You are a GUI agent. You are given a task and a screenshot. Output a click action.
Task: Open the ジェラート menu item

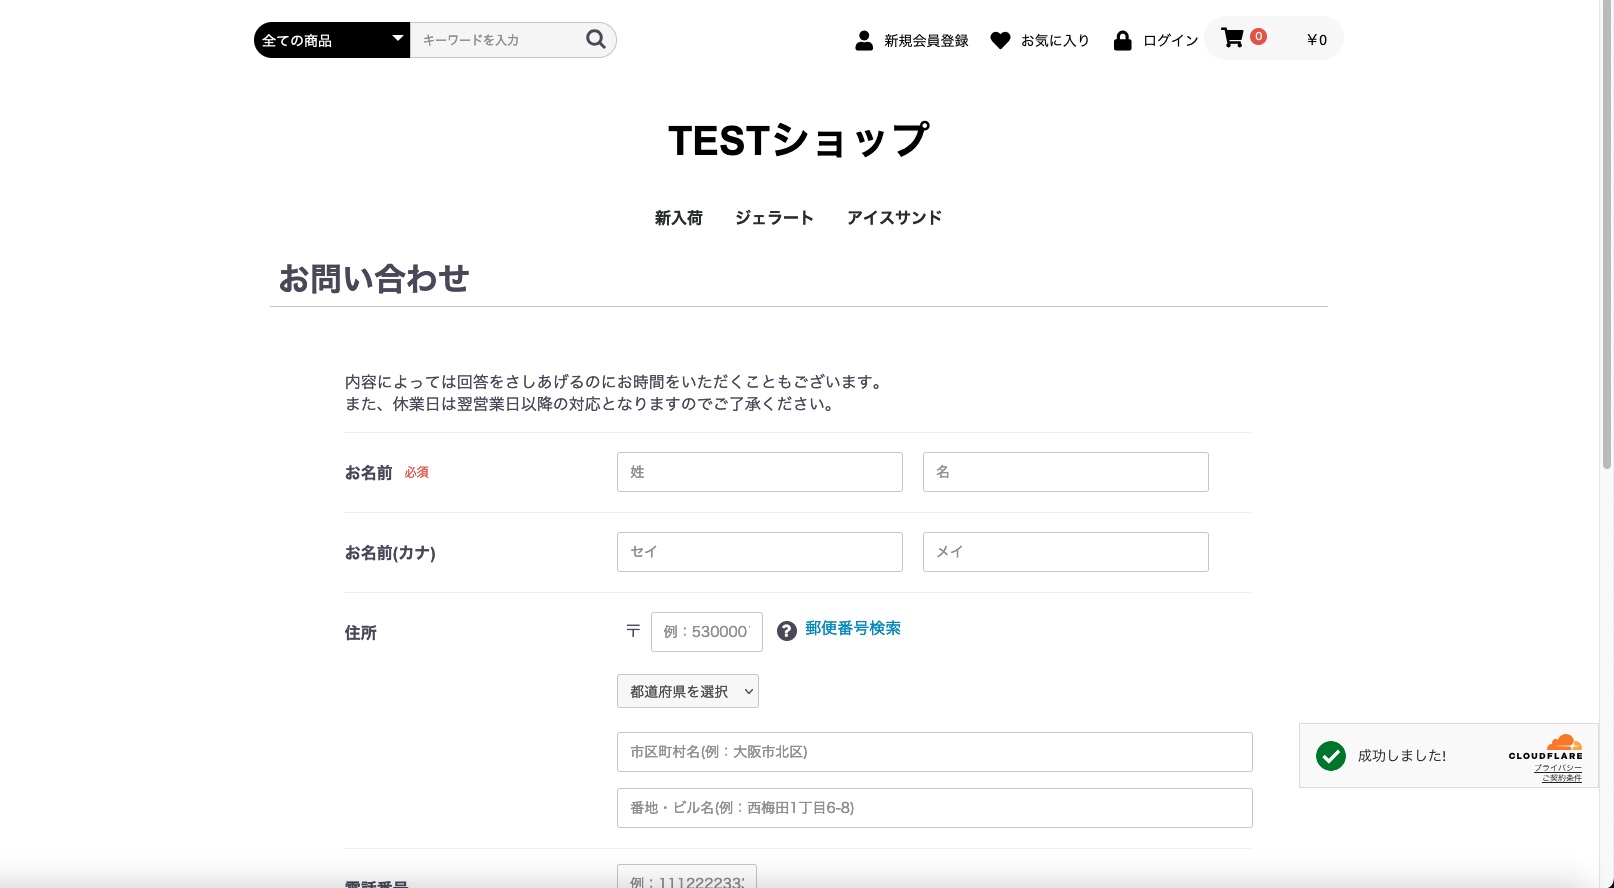tap(774, 218)
